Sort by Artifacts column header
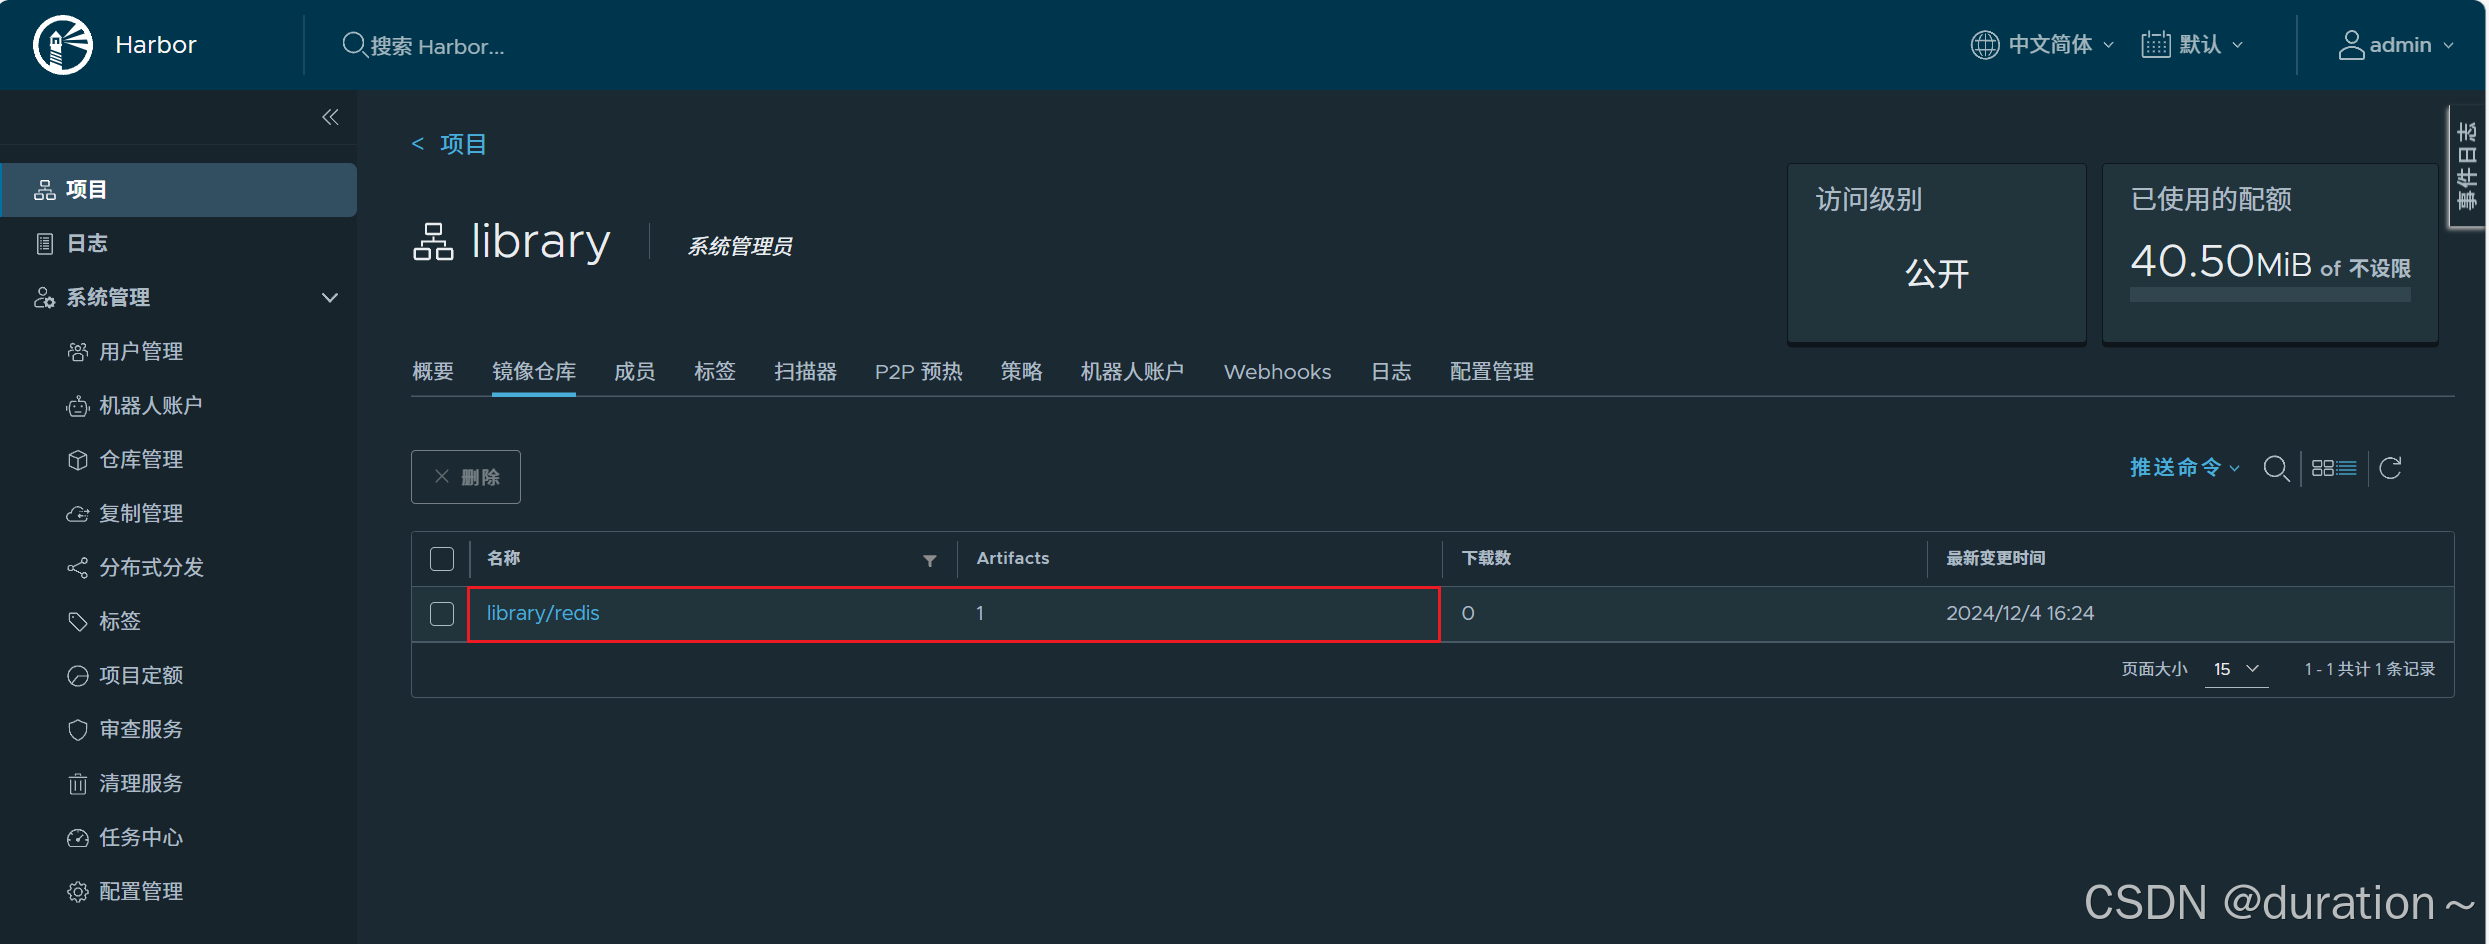Viewport: 2489px width, 944px height. [1013, 558]
